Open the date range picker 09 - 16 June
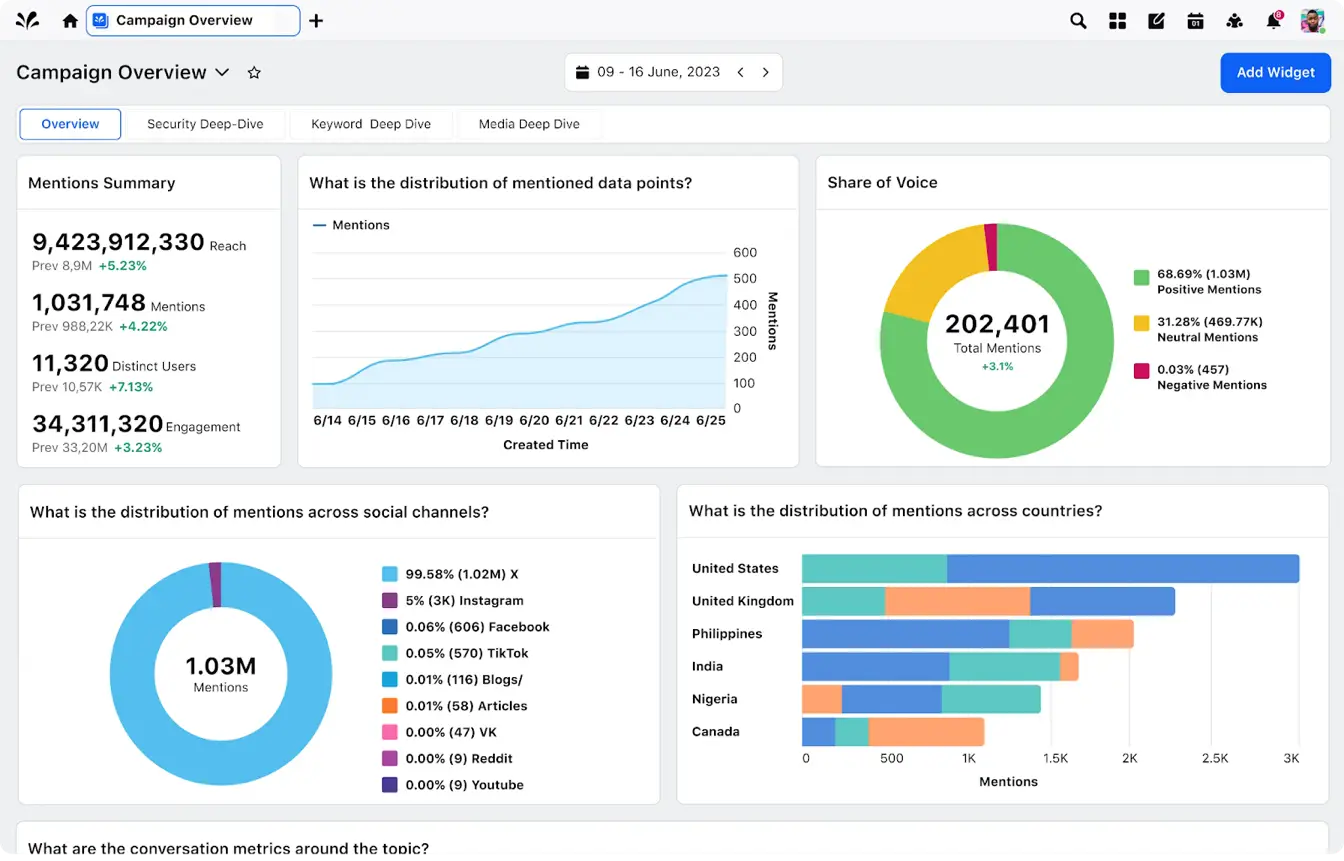The width and height of the screenshot is (1344, 861). tap(655, 71)
